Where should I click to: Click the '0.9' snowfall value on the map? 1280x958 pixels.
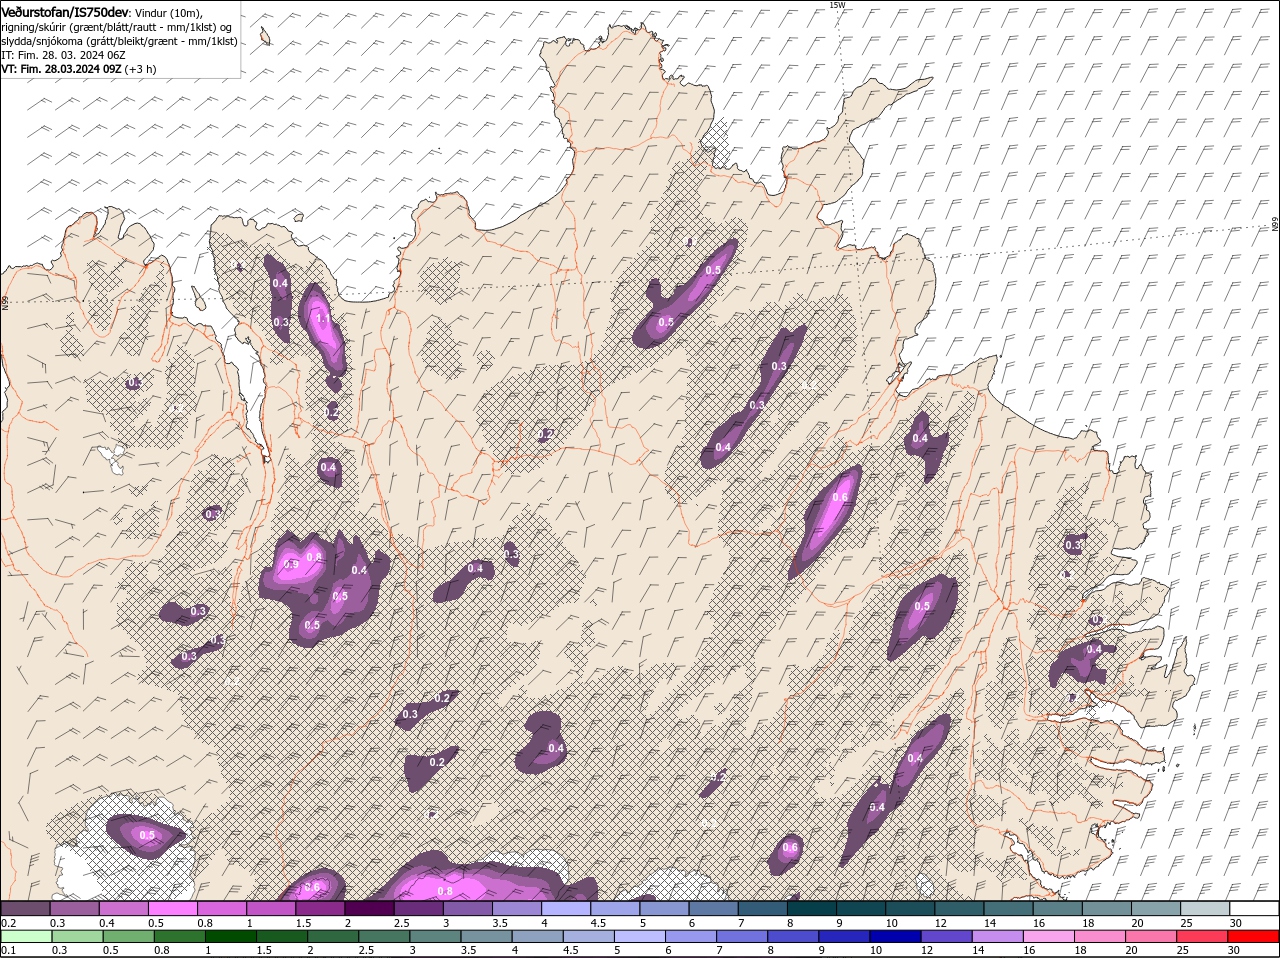click(292, 565)
